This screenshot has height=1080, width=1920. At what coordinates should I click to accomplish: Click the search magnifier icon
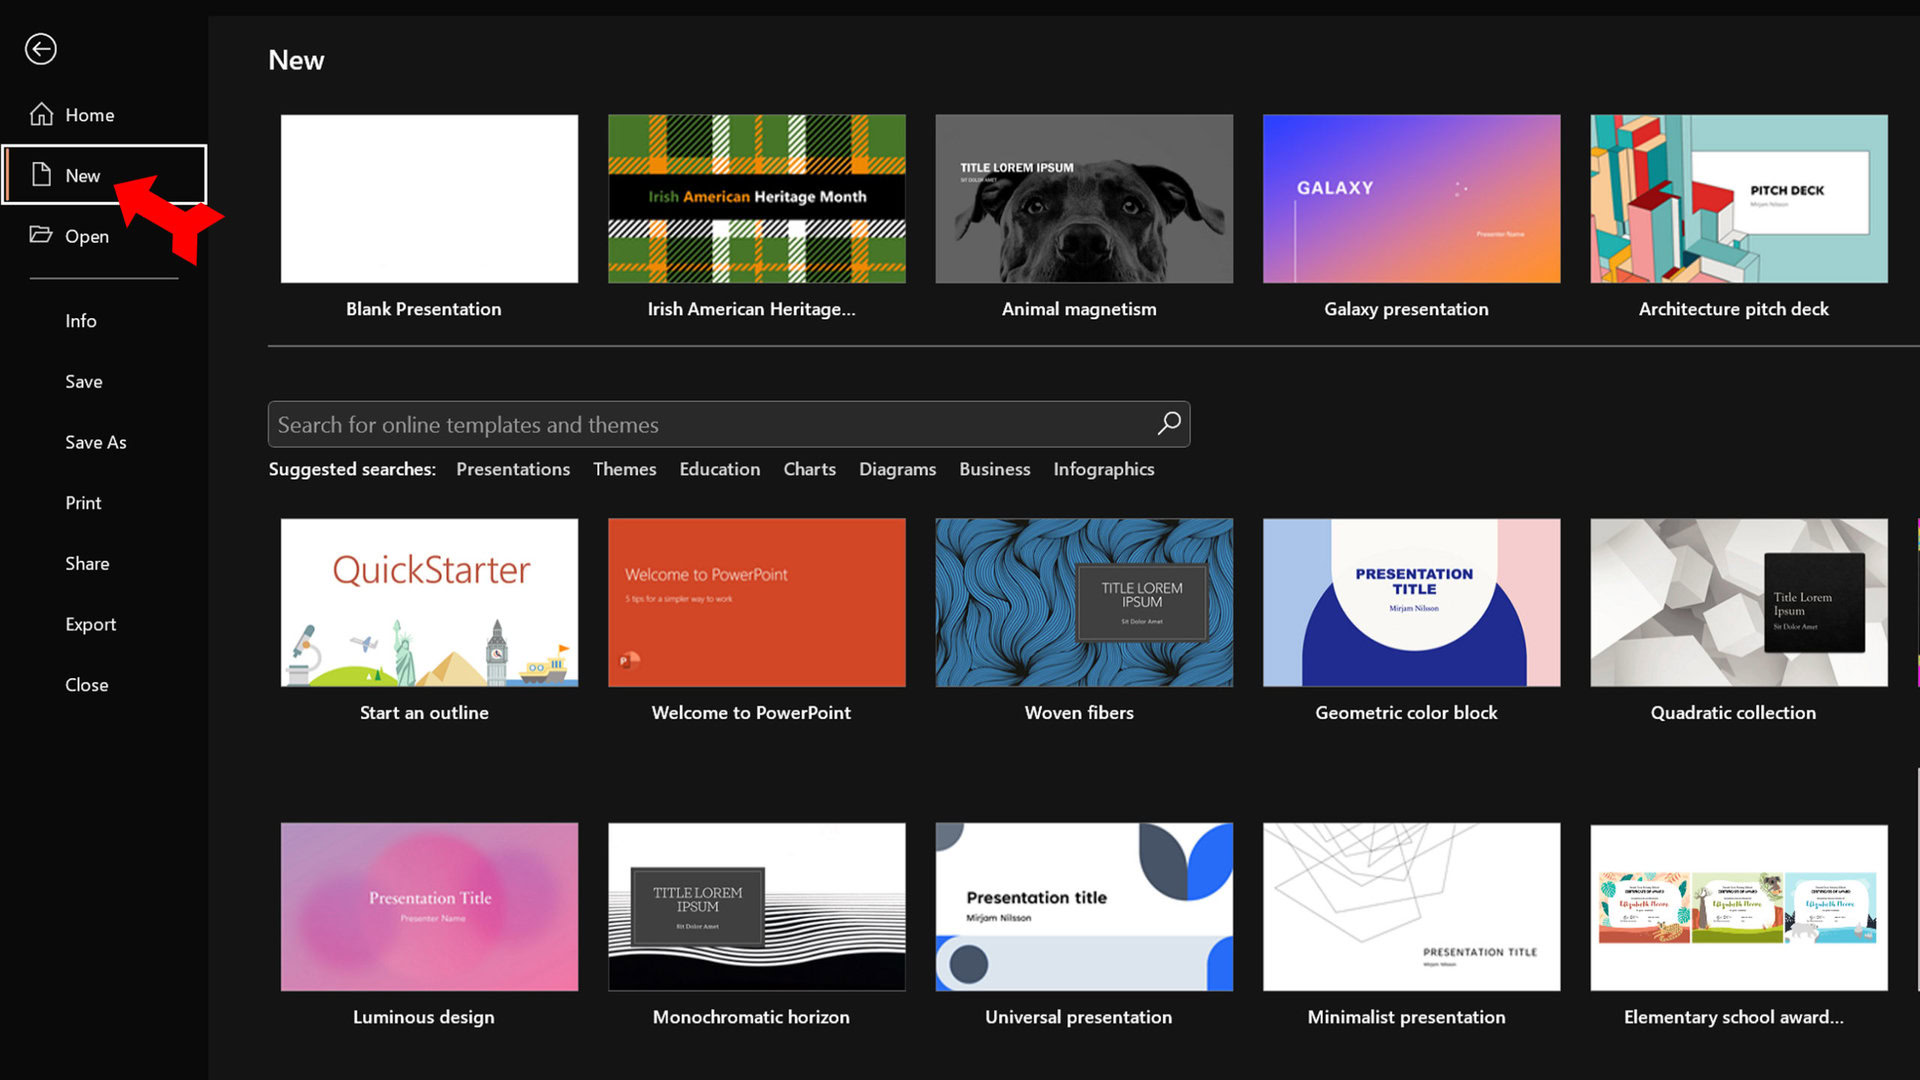(x=1168, y=424)
